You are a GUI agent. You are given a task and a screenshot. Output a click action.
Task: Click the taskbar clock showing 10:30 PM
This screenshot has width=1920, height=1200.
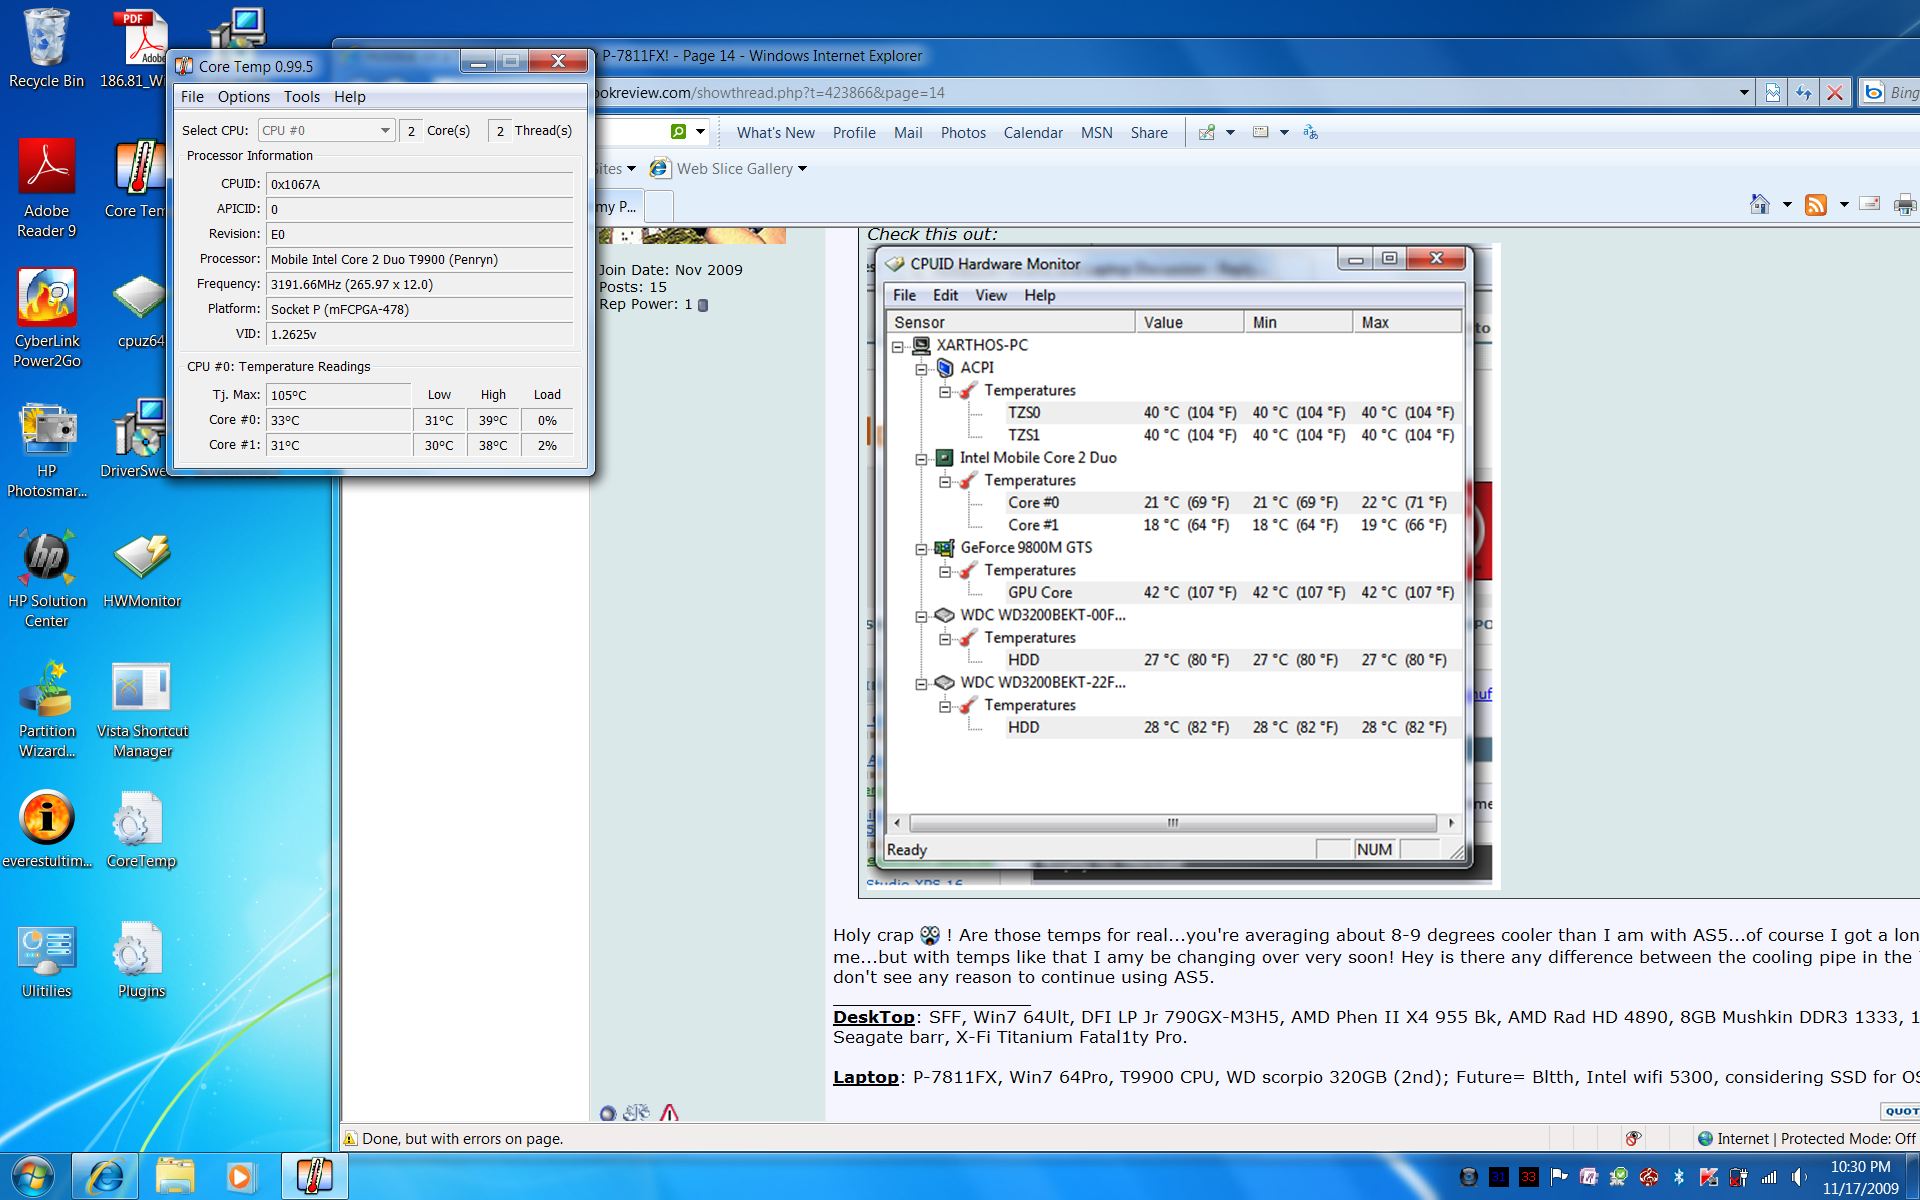pos(1860,1177)
